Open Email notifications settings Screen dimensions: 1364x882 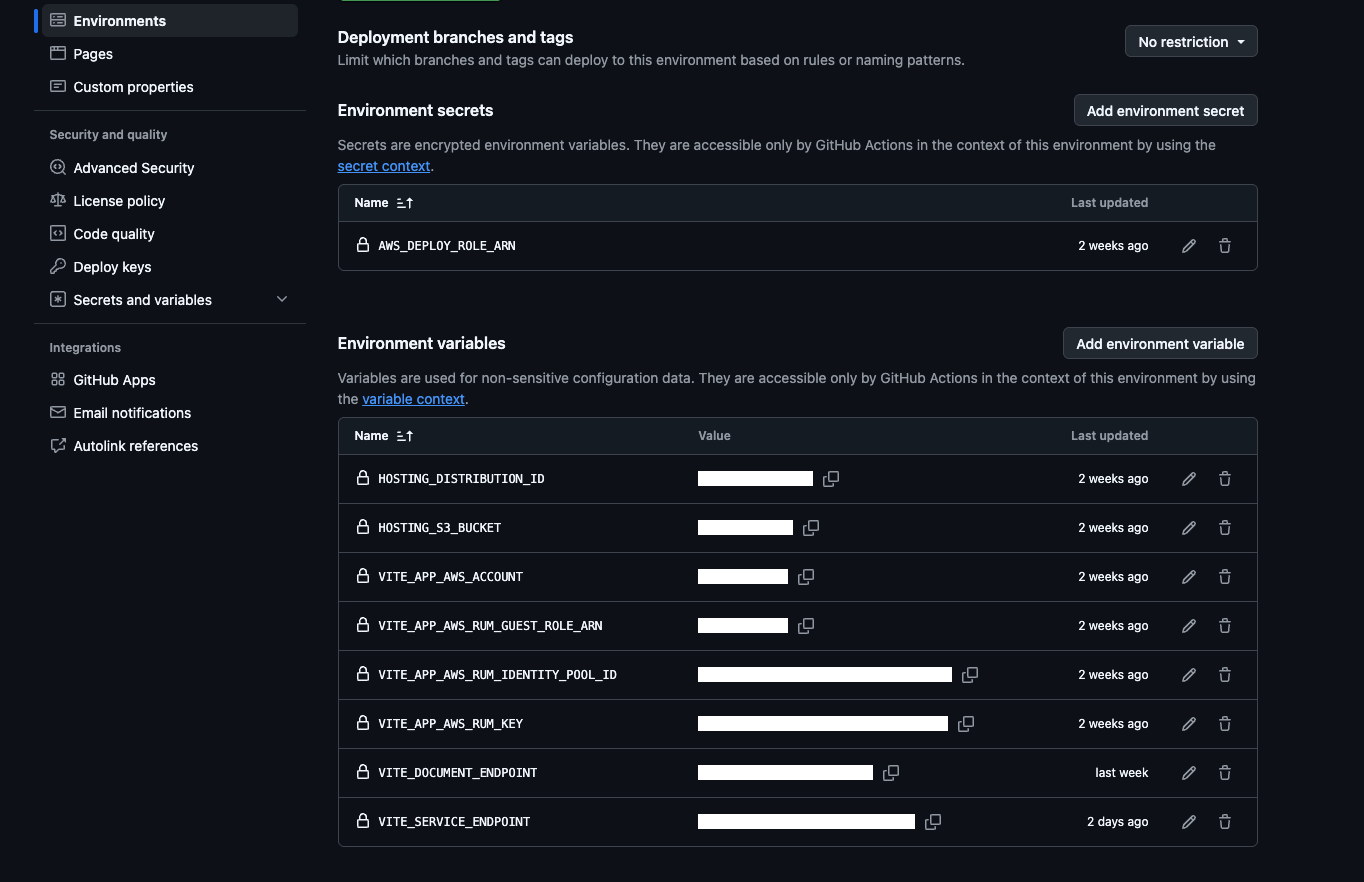[170, 413]
